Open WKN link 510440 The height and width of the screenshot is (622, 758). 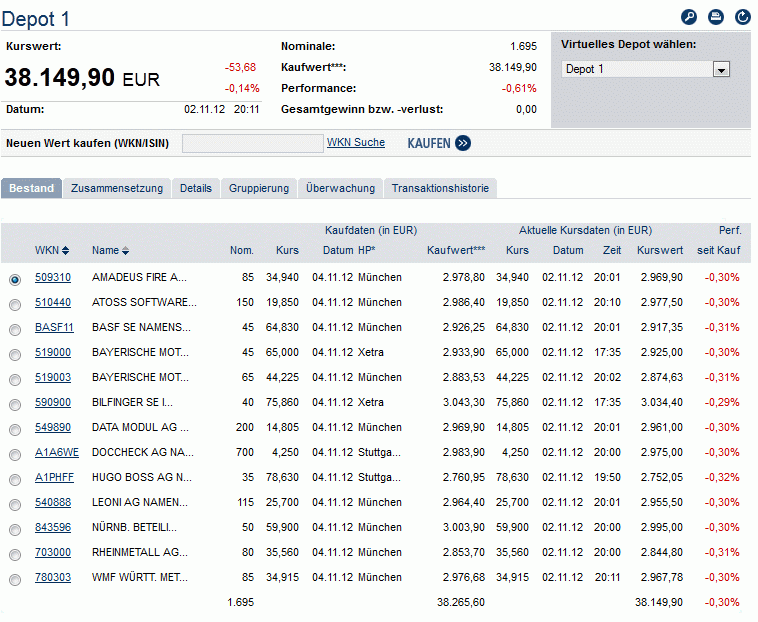[53, 303]
